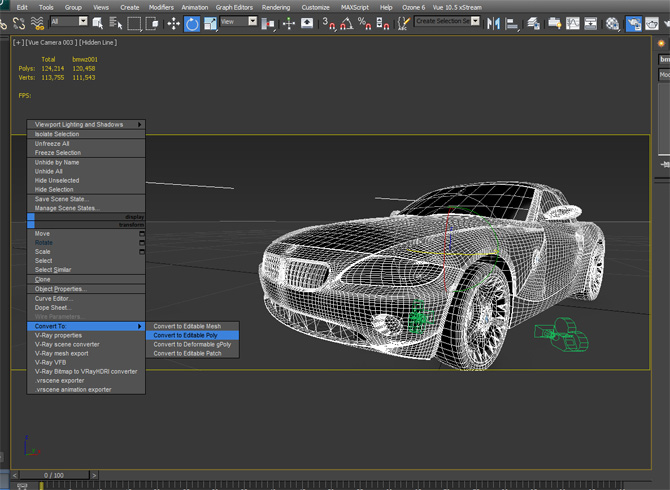Click the time slider at 0 / 100
This screenshot has height=490, width=670.
pos(56,474)
